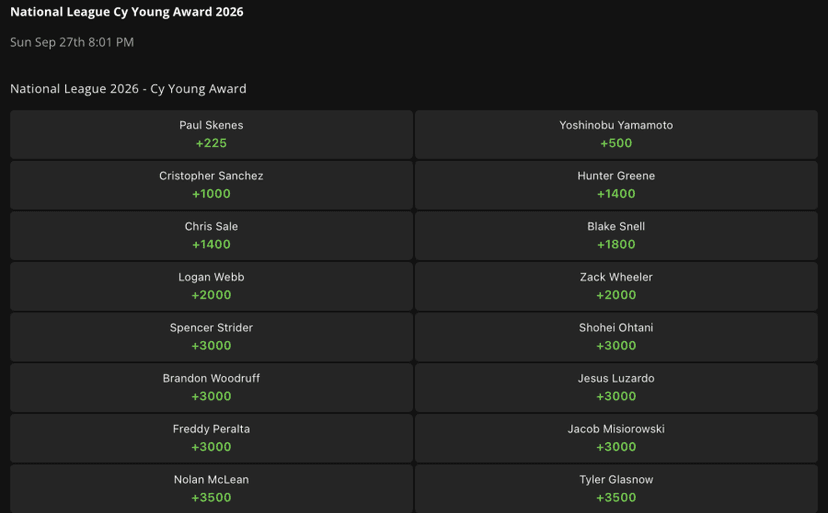Choose Zack Wheeler +2000 odds
The width and height of the screenshot is (828, 513).
[616, 286]
